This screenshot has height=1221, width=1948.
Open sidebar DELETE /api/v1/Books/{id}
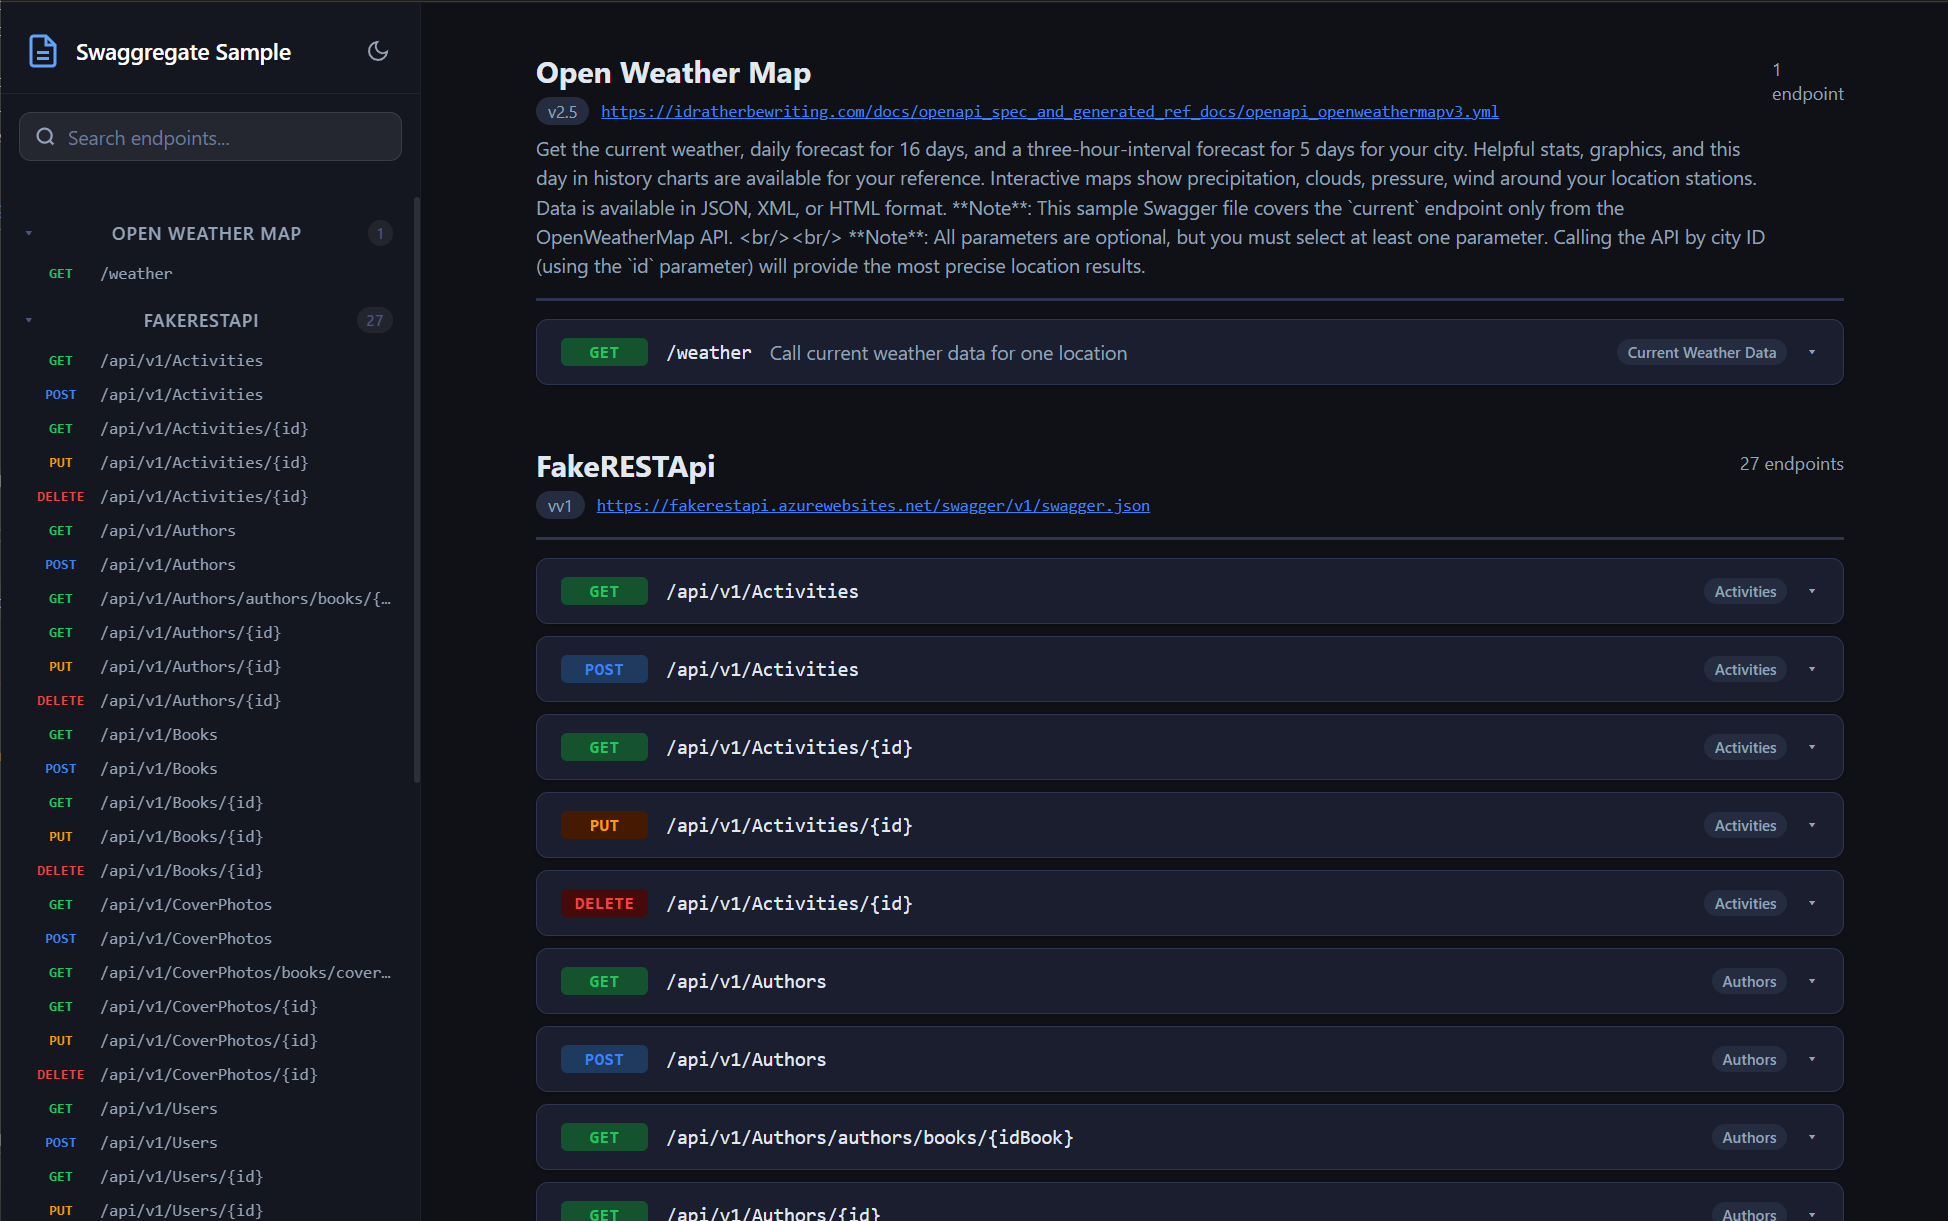click(x=210, y=870)
